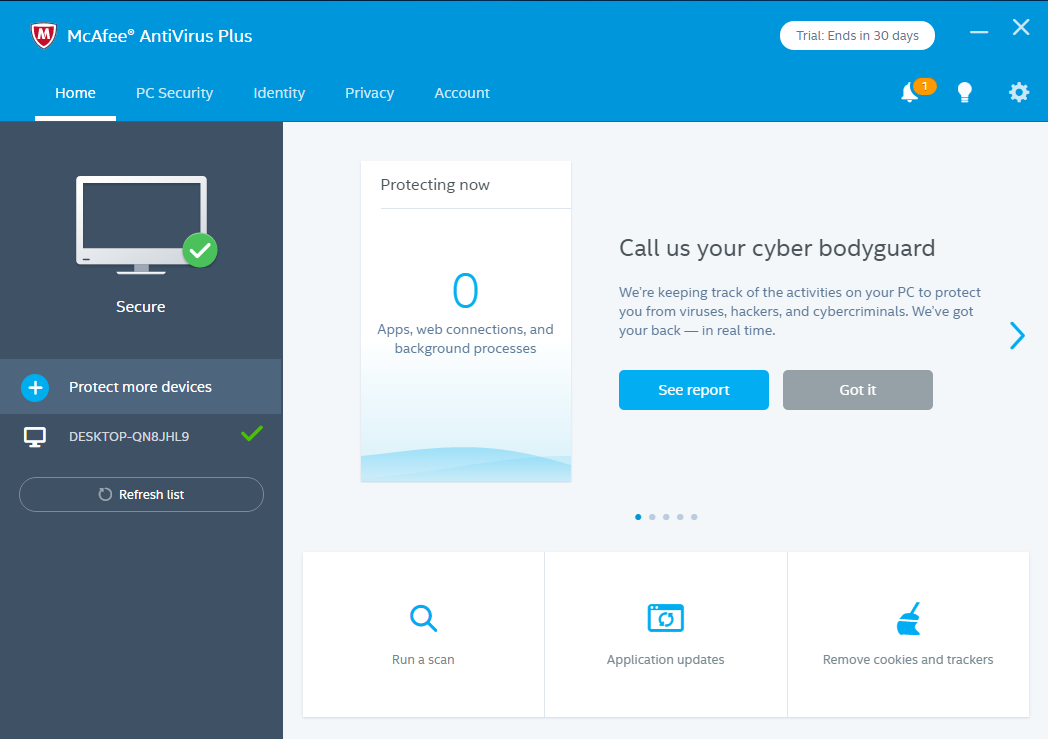
Task: Click the 0 count in Protecting now
Action: (466, 291)
